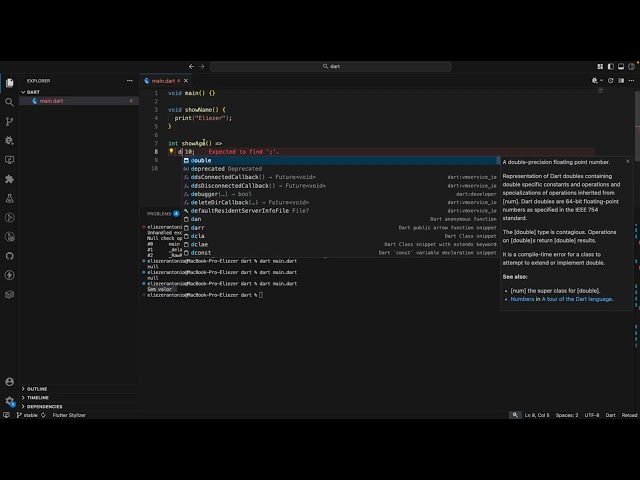Click the Dart language mode indicator
The height and width of the screenshot is (480, 640).
tap(611, 415)
